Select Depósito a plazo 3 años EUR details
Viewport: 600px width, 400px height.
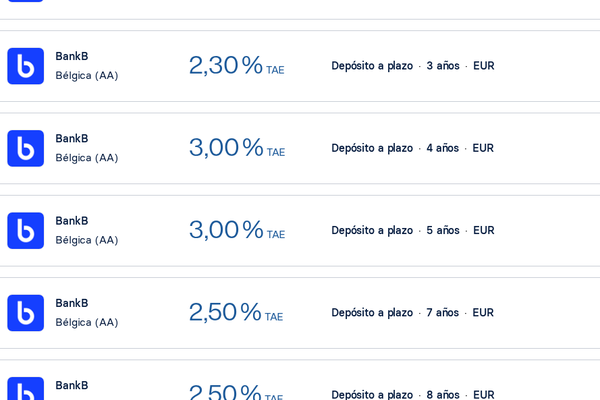[x=413, y=66]
